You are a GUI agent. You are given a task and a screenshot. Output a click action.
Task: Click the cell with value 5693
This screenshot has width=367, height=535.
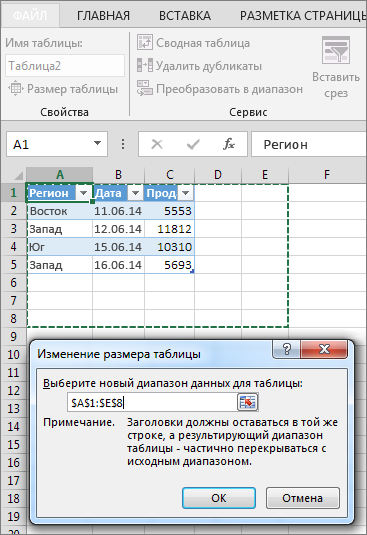click(x=170, y=265)
